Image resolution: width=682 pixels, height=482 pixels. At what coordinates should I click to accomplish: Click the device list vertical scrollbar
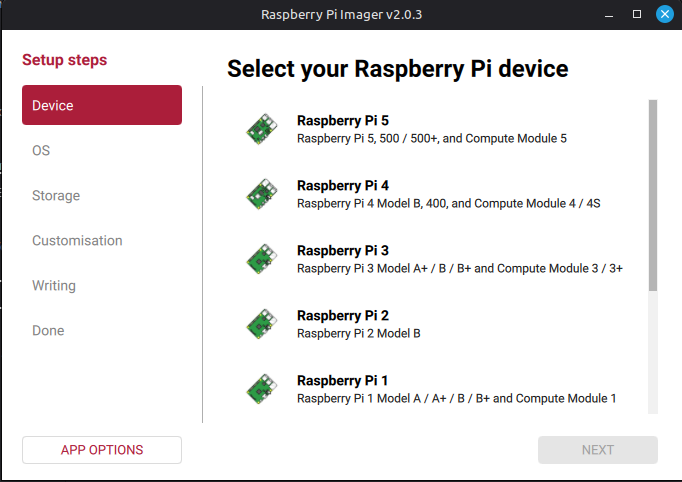tap(652, 195)
